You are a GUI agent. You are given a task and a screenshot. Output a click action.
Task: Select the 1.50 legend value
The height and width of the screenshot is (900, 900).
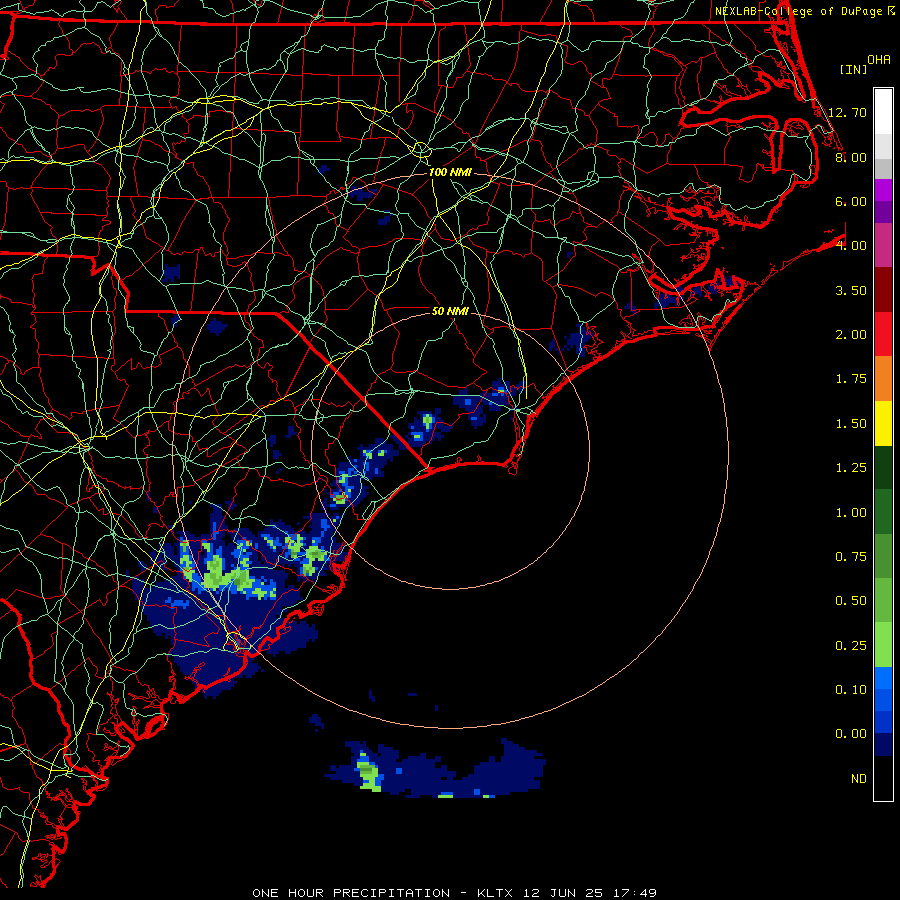coord(850,424)
